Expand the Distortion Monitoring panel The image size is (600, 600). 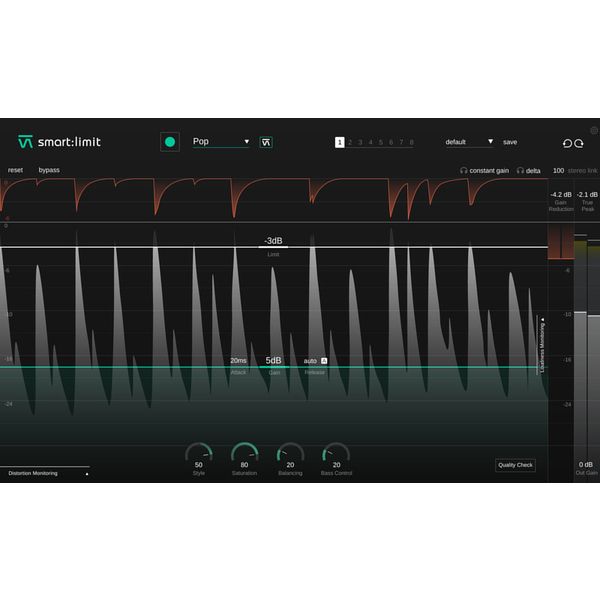44,473
